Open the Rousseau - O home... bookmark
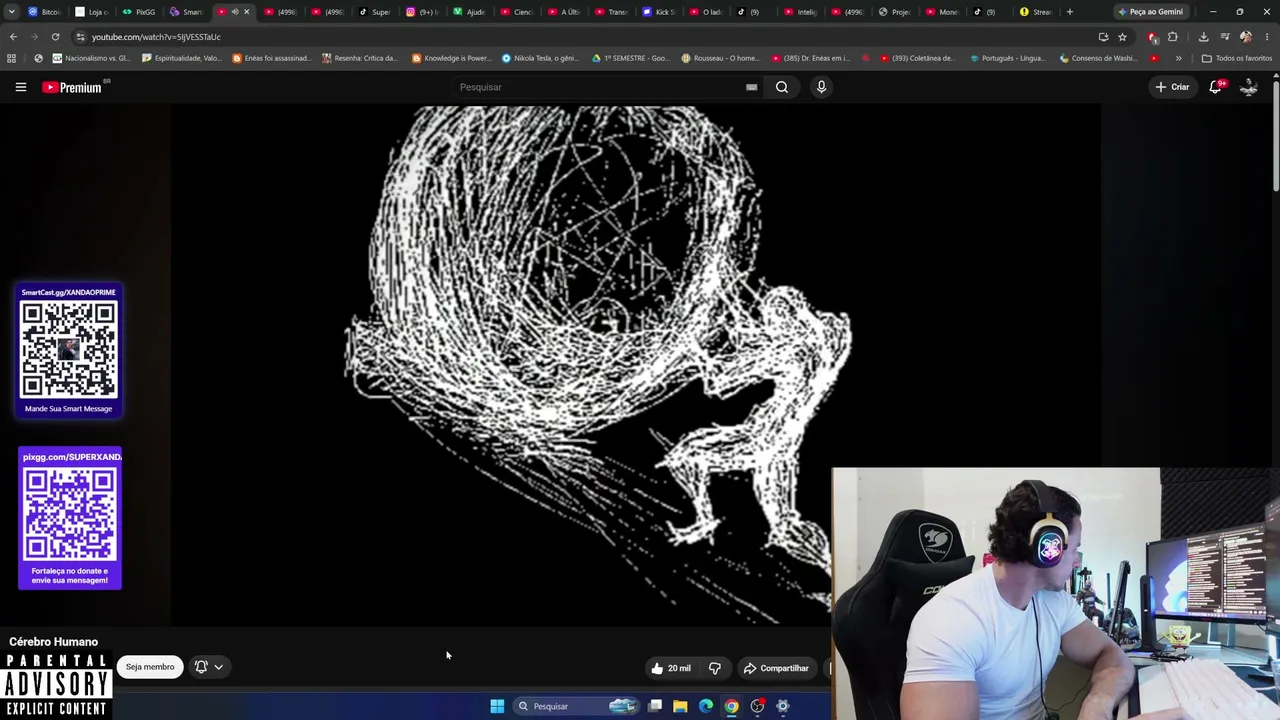This screenshot has height=720, width=1280. (720, 58)
